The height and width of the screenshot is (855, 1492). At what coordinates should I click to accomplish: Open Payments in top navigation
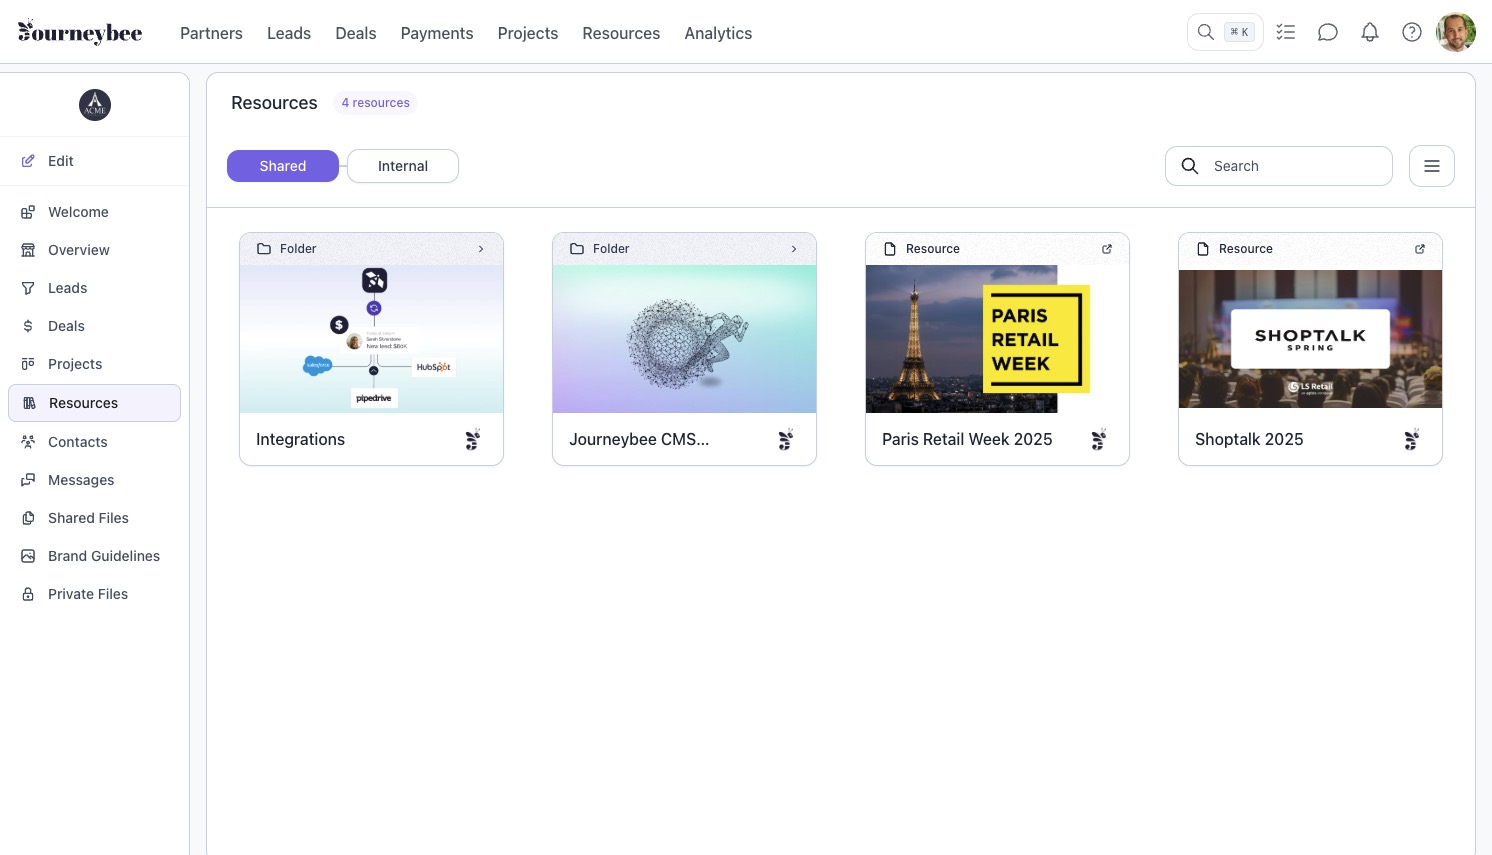click(437, 33)
